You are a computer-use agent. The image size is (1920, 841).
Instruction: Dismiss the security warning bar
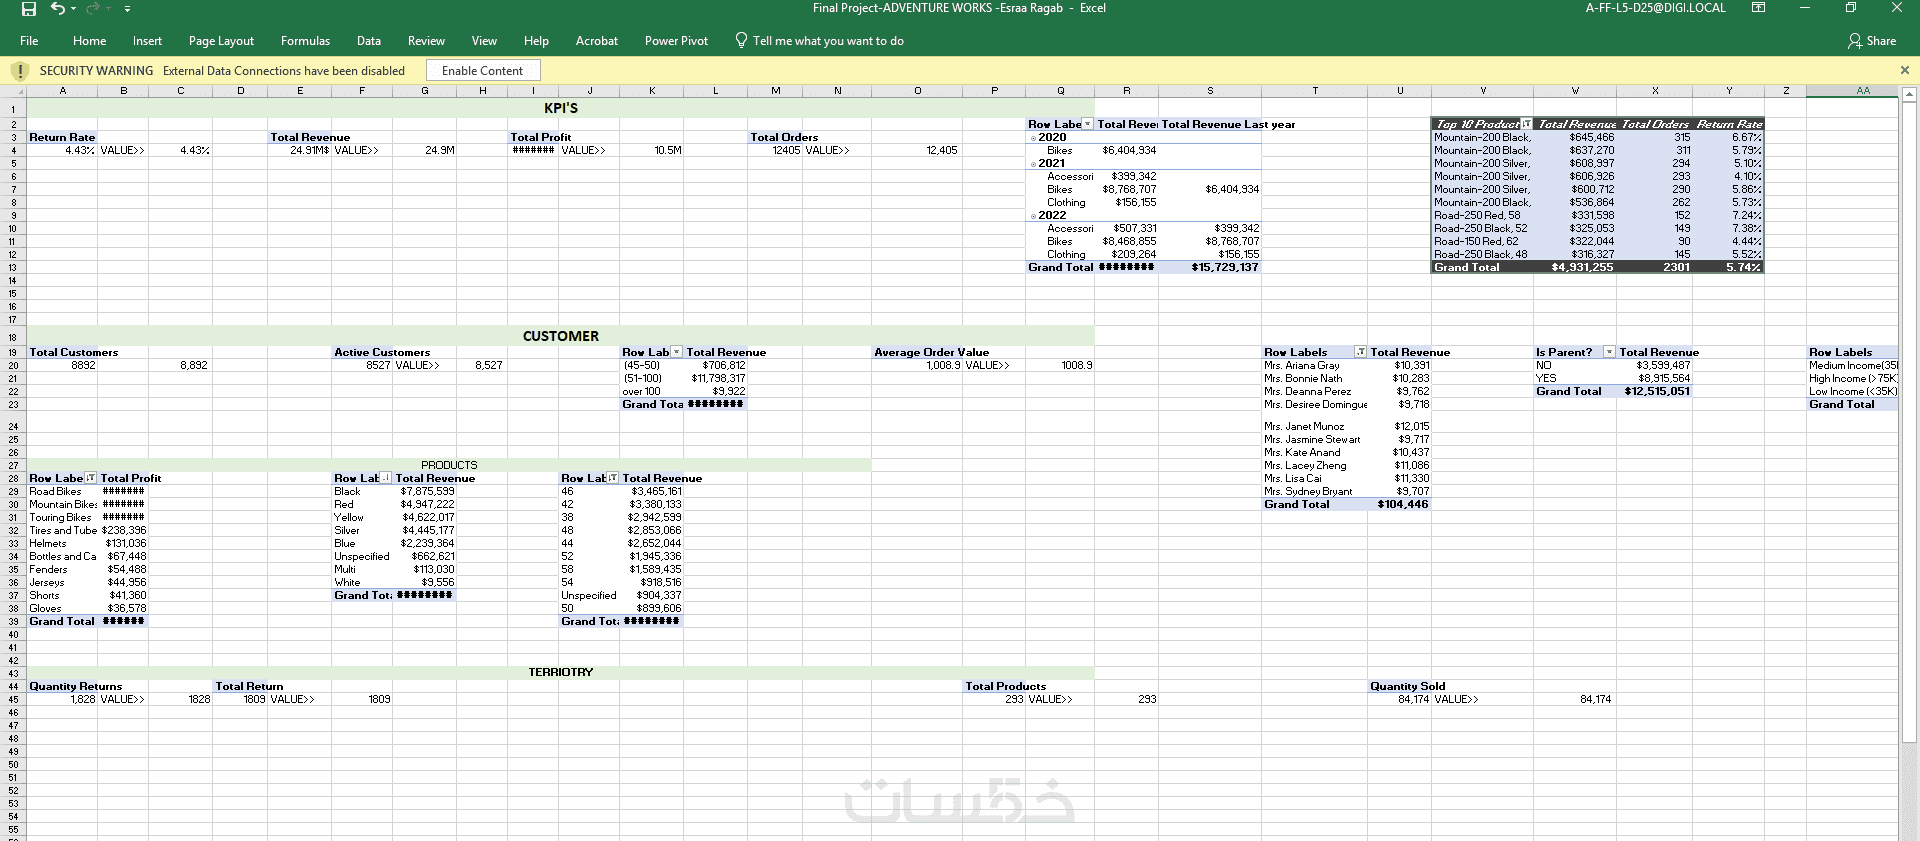pos(1904,70)
